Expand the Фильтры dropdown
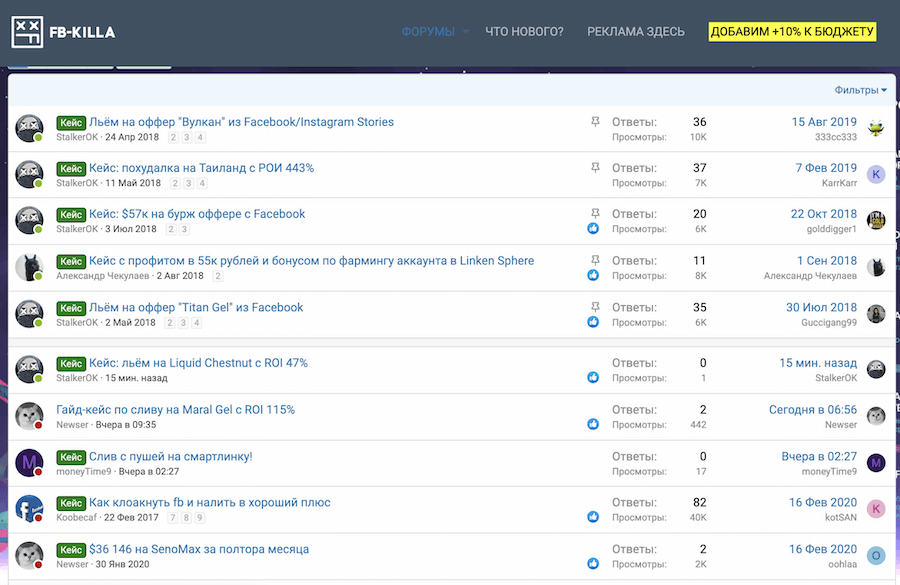 tap(860, 90)
